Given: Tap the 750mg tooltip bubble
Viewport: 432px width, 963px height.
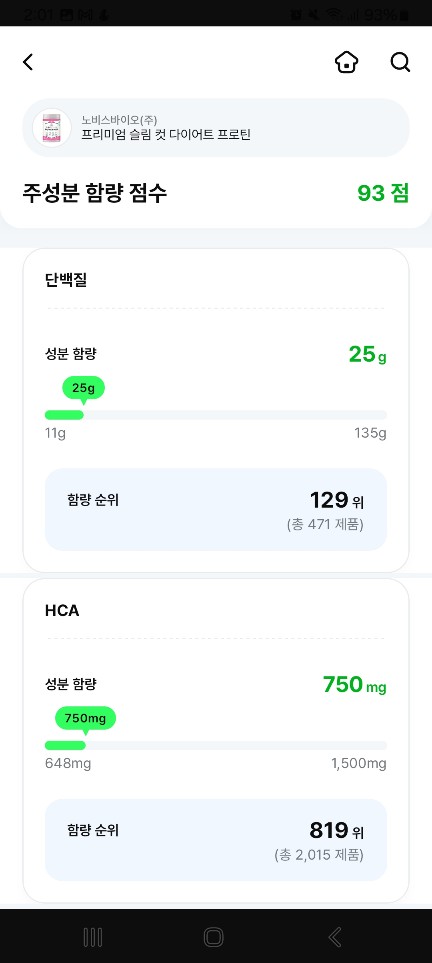Looking at the screenshot, I should click(85, 719).
